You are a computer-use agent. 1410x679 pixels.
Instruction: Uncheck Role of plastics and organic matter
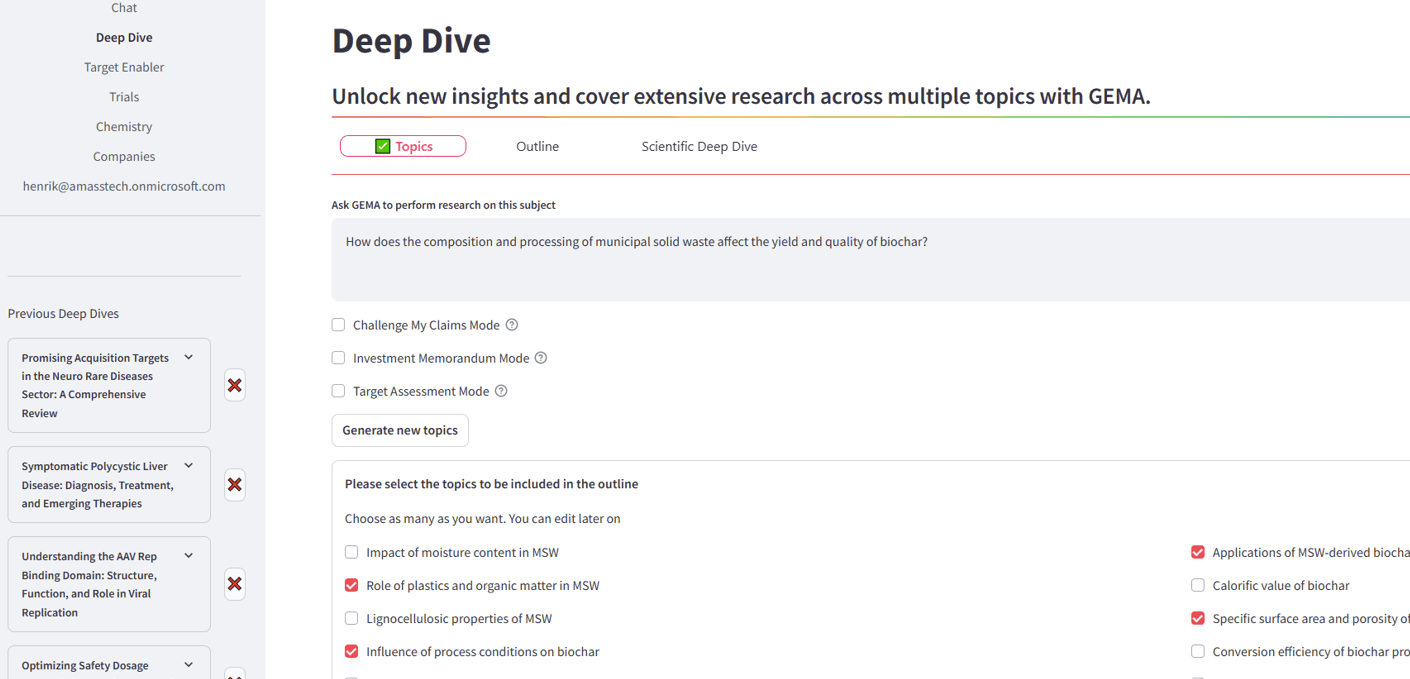(x=351, y=585)
